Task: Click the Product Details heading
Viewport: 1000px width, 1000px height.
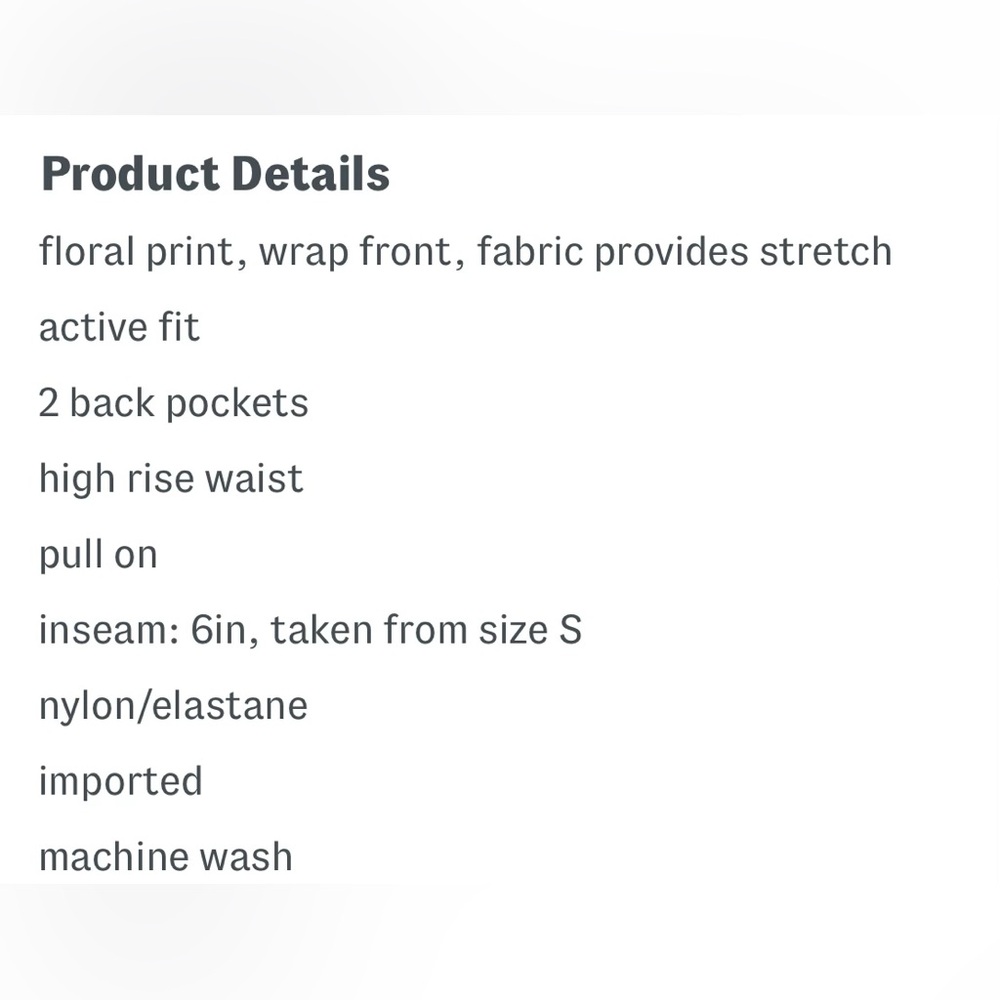Action: tap(215, 173)
